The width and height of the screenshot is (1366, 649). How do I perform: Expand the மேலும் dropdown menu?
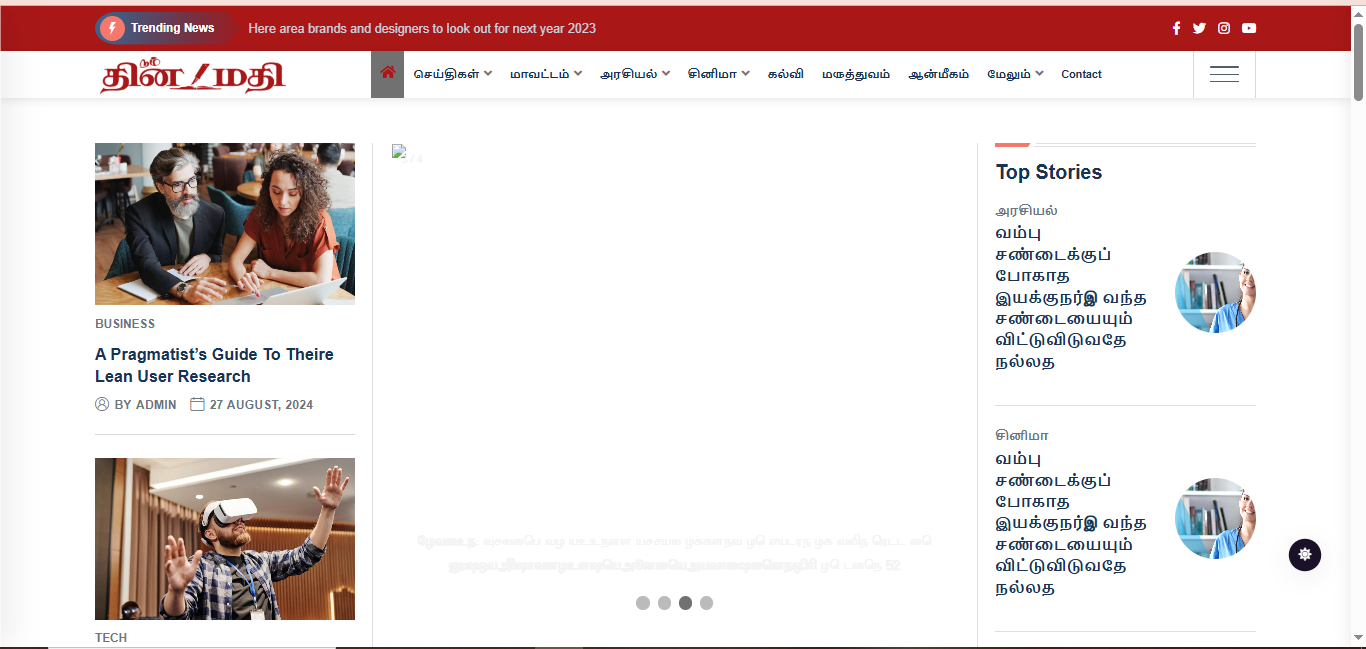[x=1015, y=74]
